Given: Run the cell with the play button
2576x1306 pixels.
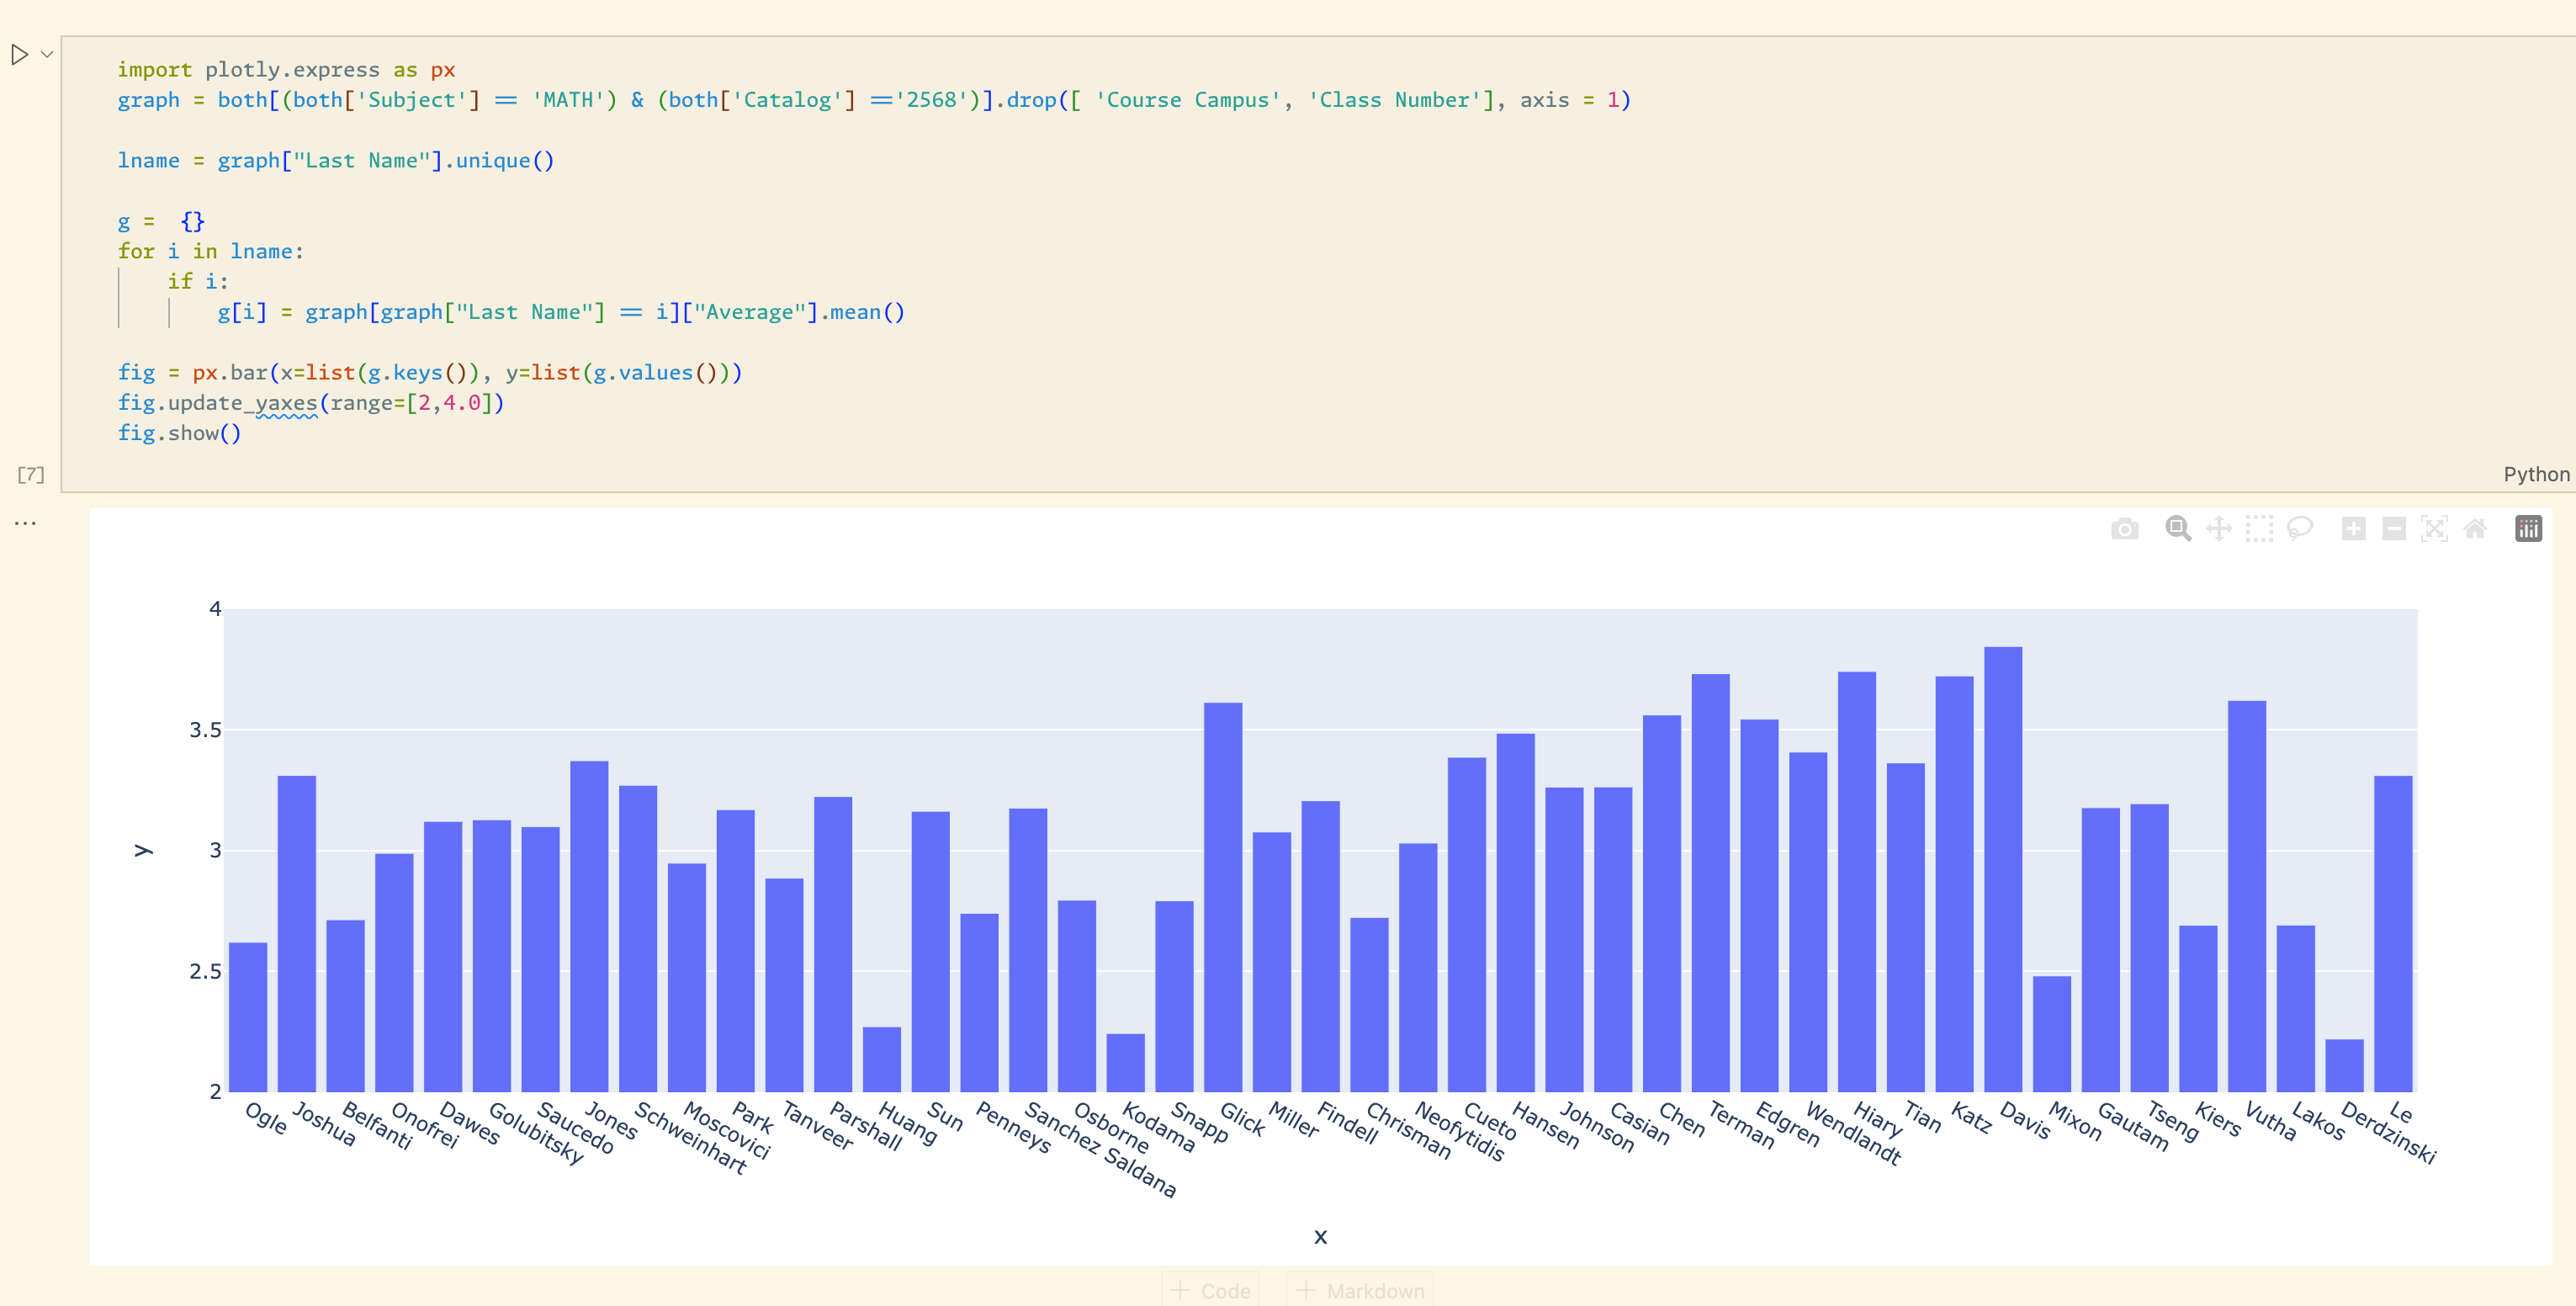Looking at the screenshot, I should click(x=20, y=54).
